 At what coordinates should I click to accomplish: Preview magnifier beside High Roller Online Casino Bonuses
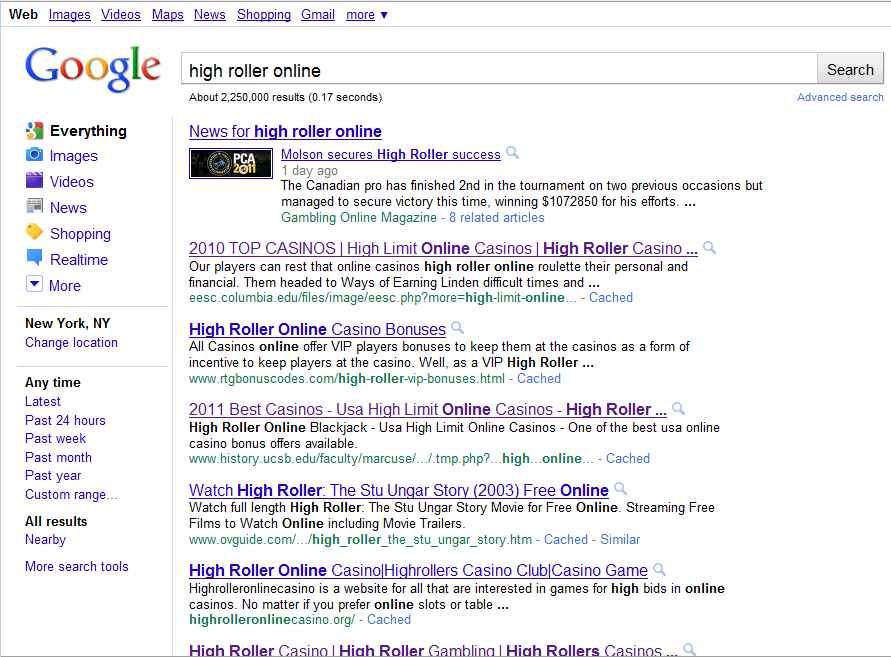pos(457,328)
